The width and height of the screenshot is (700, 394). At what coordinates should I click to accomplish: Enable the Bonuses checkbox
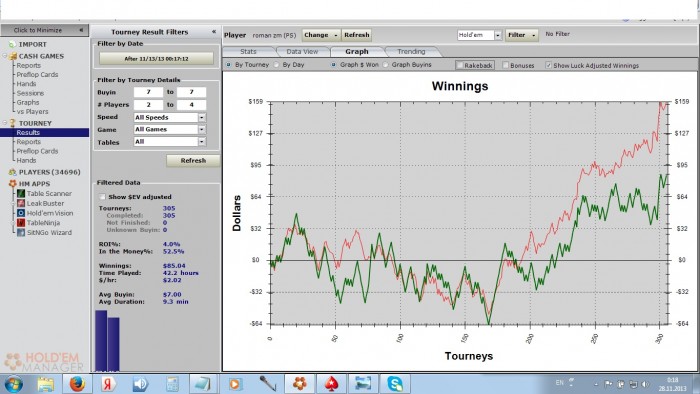coord(505,65)
